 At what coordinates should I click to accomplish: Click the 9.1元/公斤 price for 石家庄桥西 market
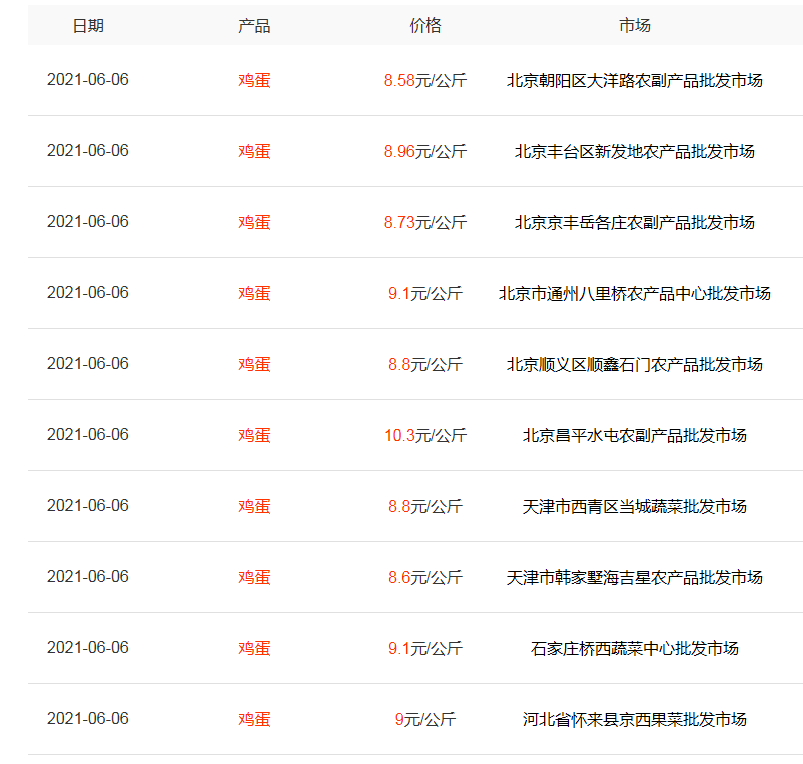coord(425,648)
